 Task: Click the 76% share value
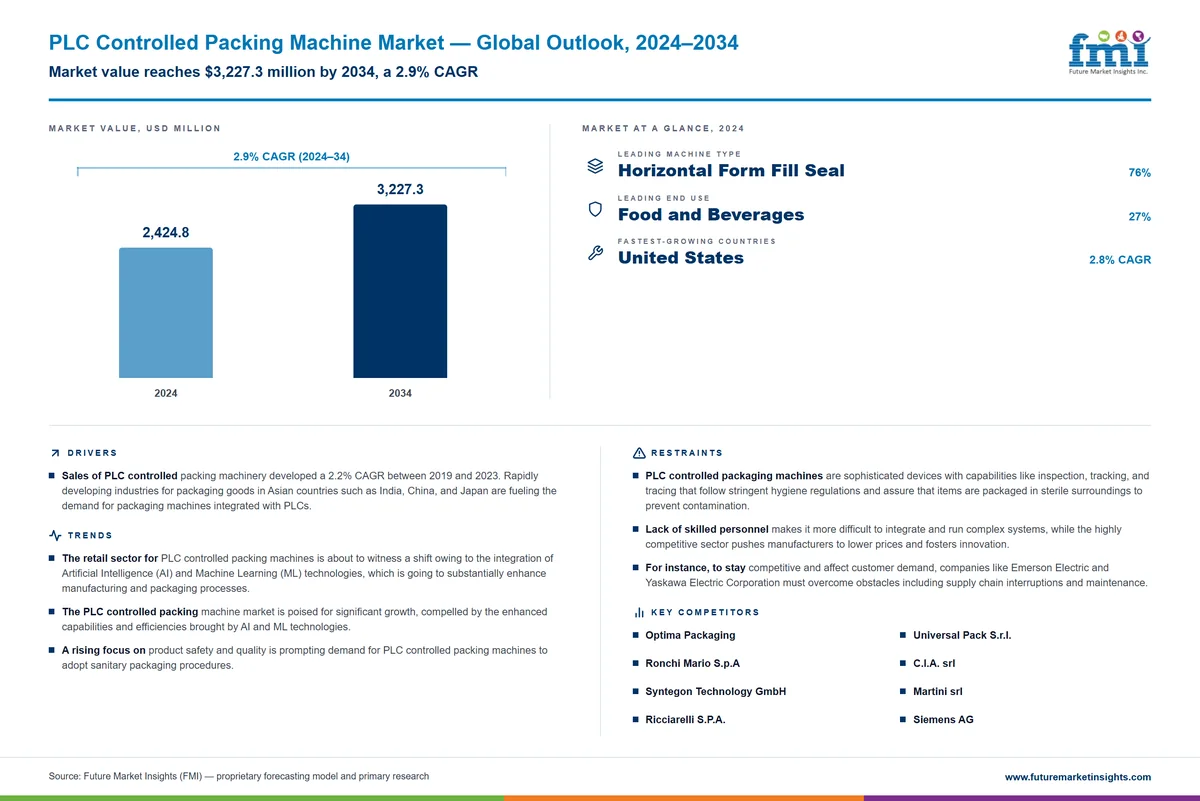(1139, 173)
